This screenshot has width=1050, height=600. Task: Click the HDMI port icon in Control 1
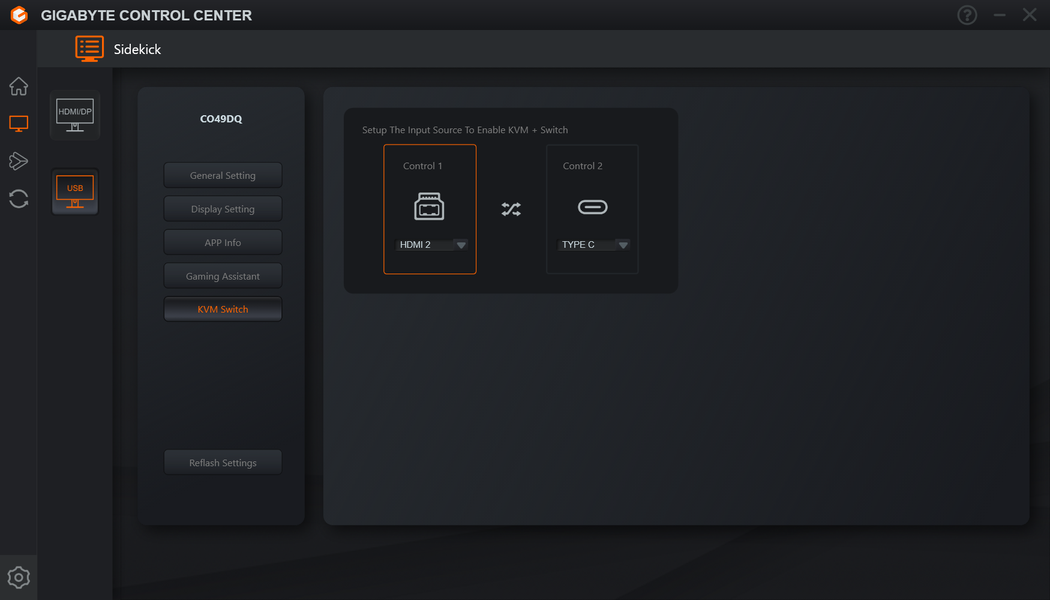429,206
